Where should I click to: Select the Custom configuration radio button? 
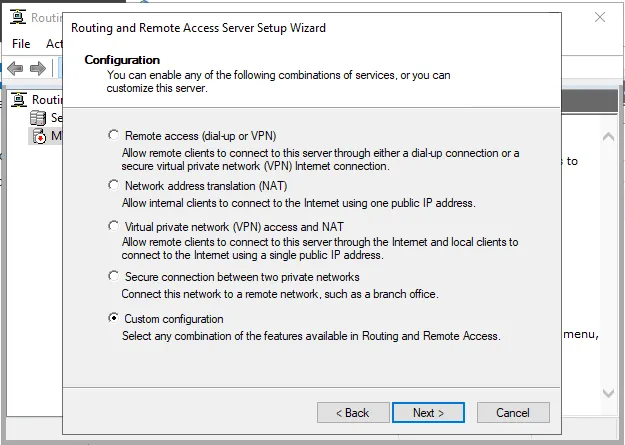[114, 318]
